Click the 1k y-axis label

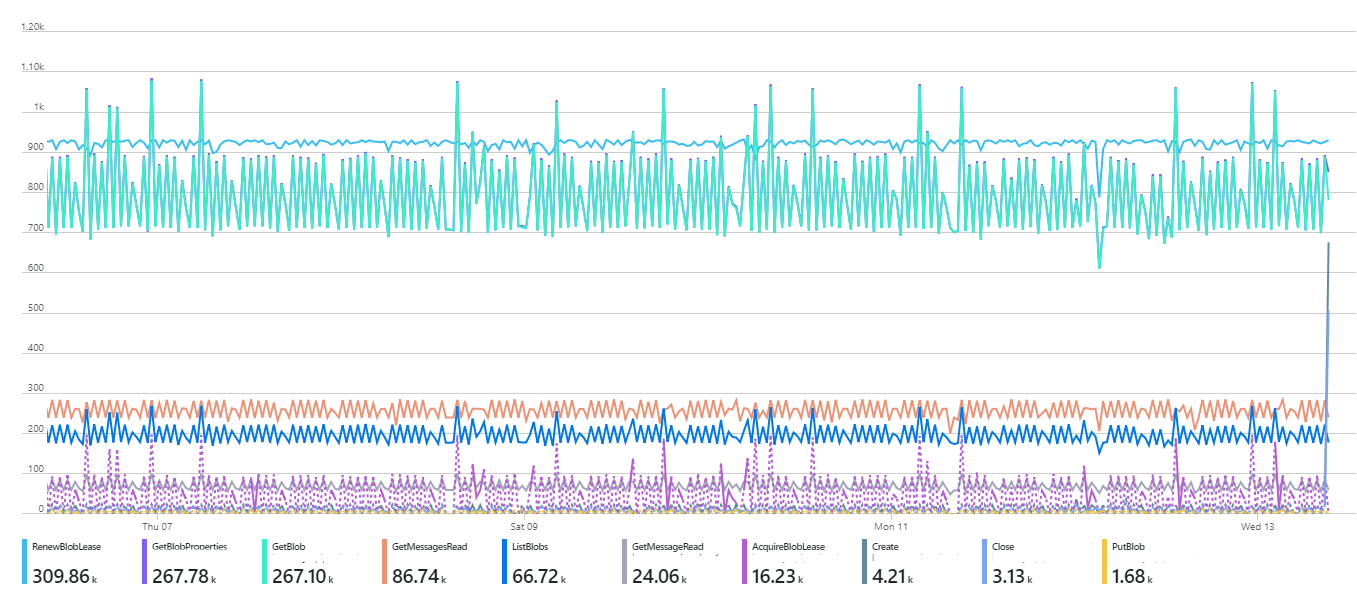tap(39, 107)
